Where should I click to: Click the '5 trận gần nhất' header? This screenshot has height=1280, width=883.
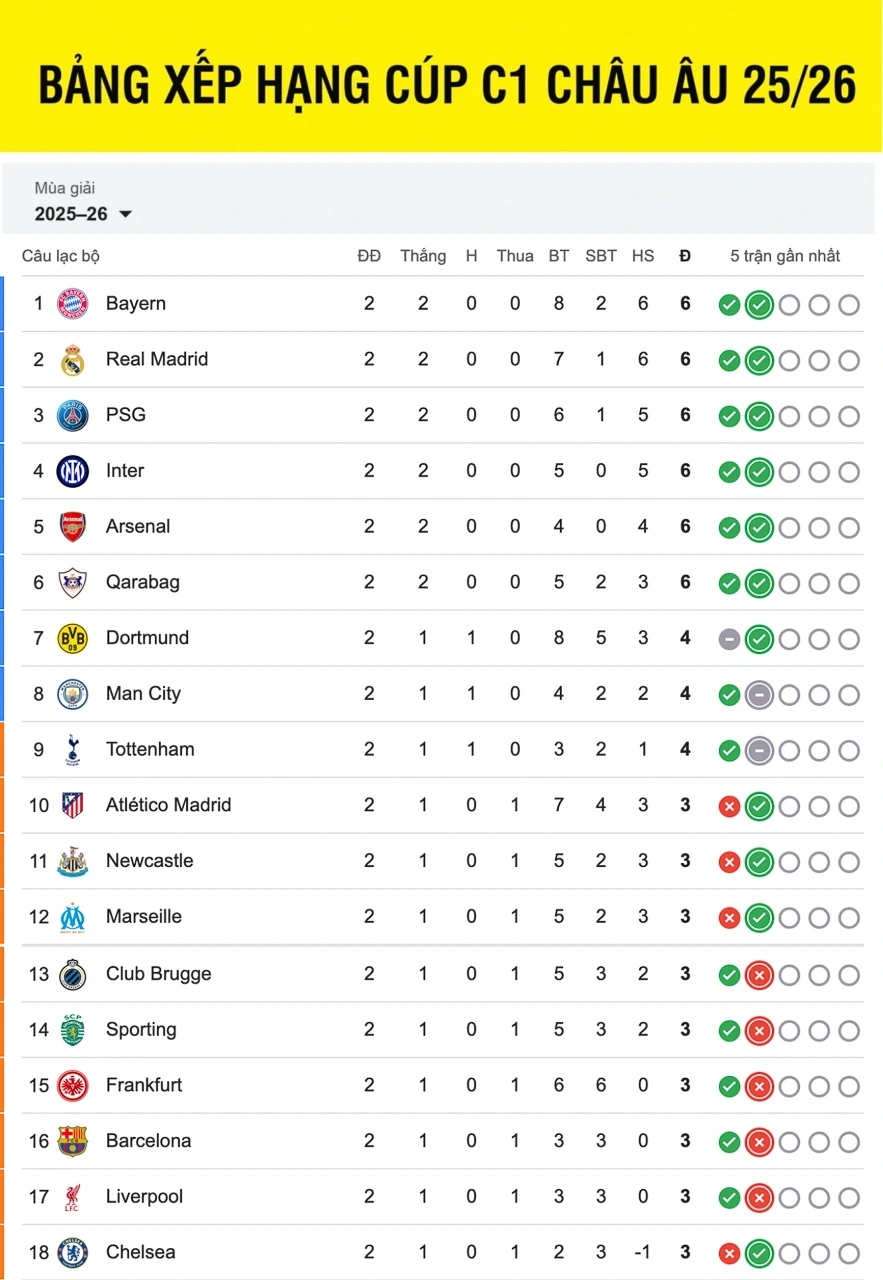785,256
